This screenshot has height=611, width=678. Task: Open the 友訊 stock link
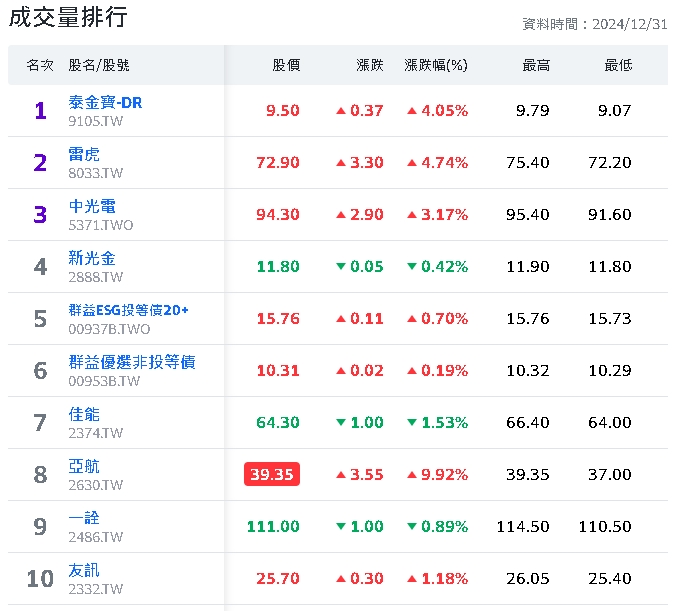[x=84, y=570]
